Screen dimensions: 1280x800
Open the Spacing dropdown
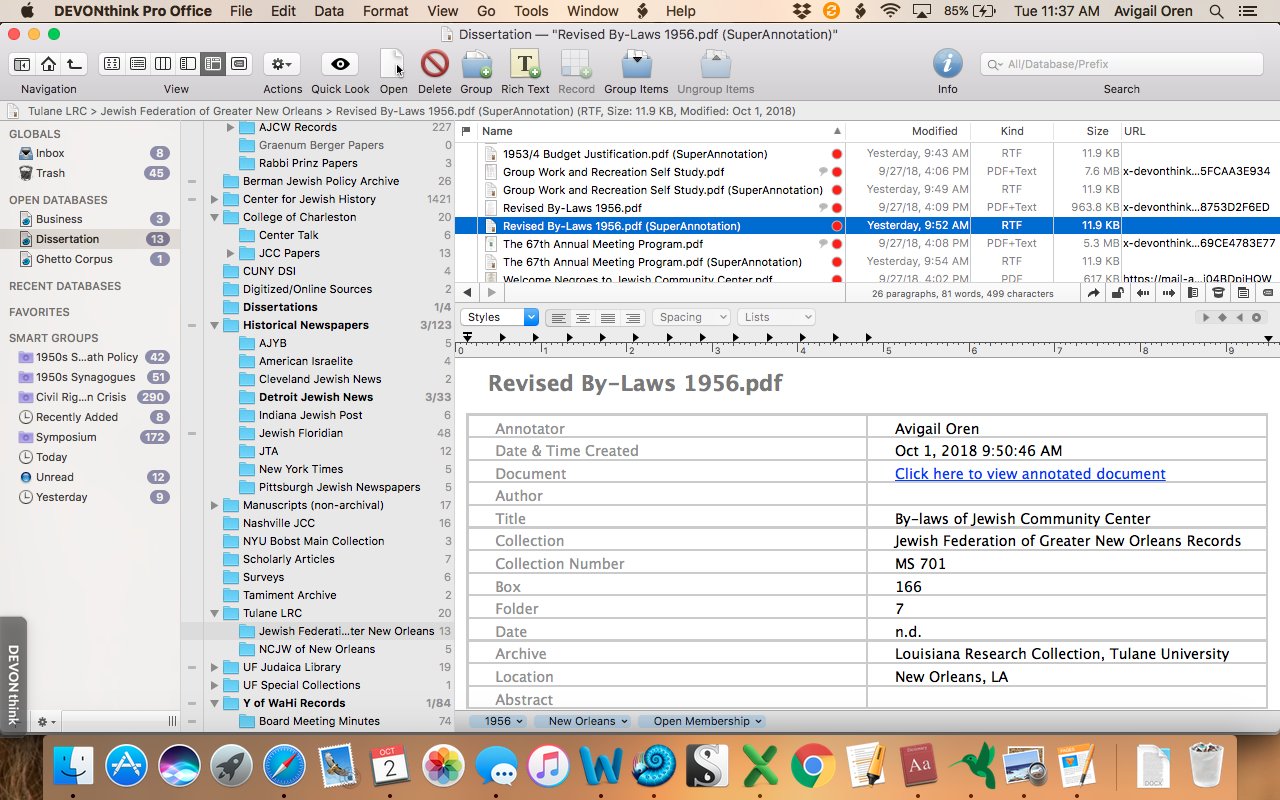pos(691,317)
